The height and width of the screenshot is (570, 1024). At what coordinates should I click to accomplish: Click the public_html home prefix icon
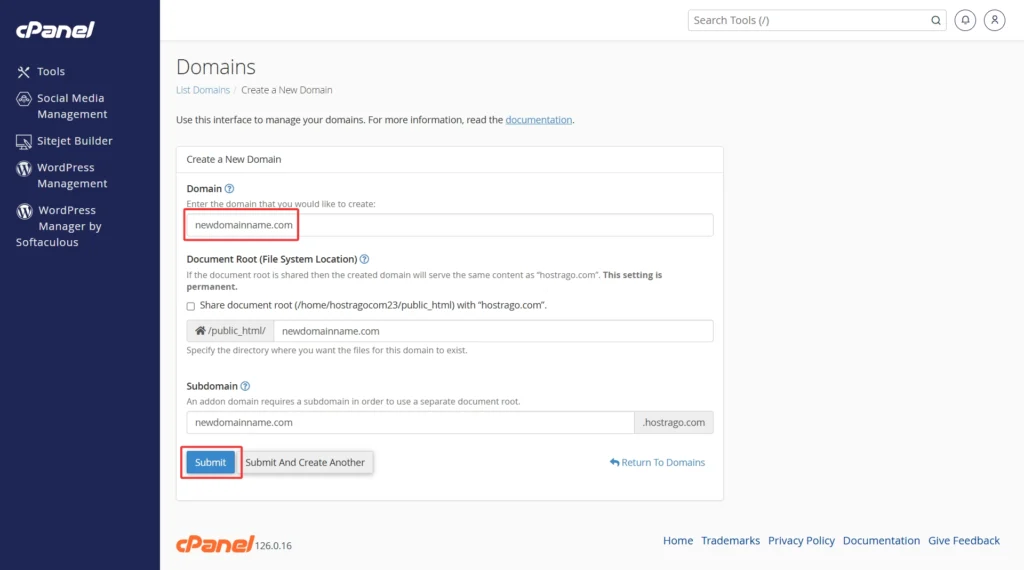(x=200, y=330)
